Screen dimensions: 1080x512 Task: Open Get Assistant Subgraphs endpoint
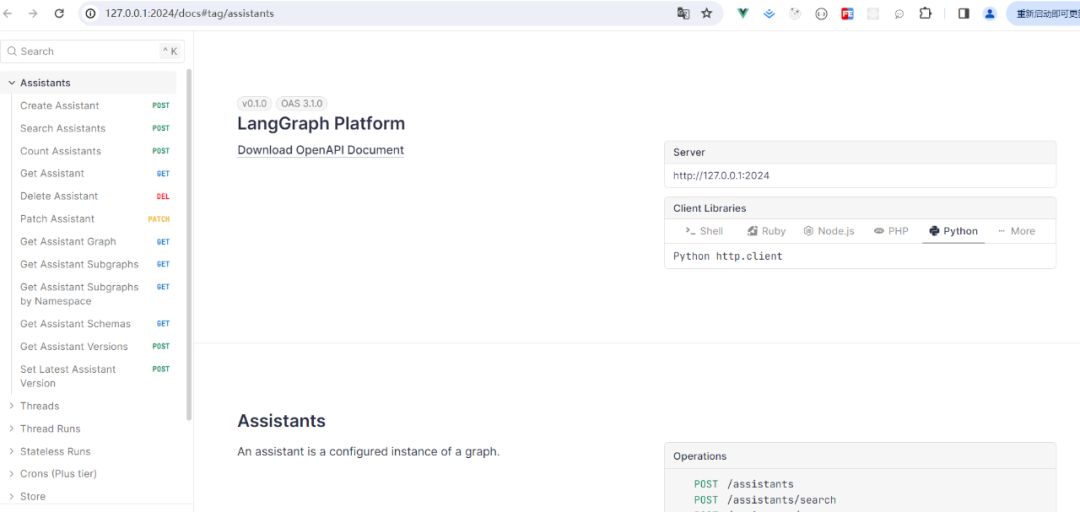click(x=94, y=264)
